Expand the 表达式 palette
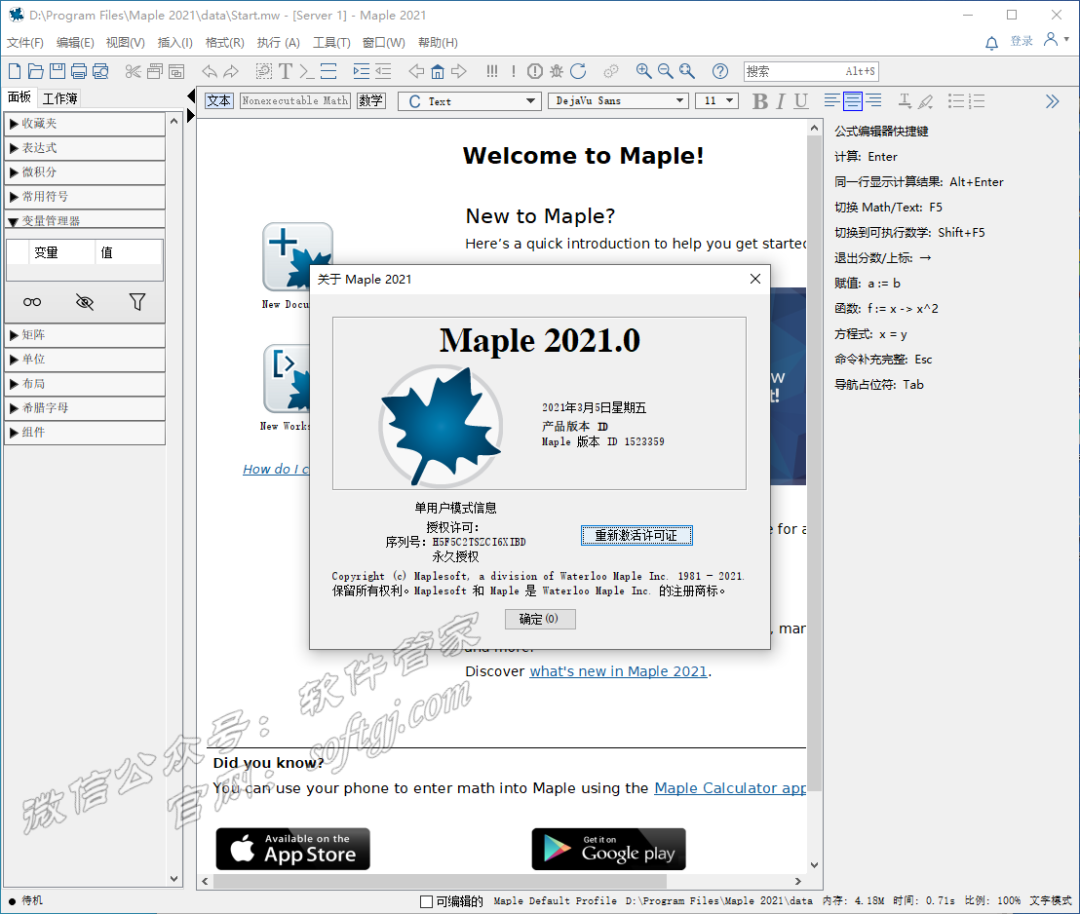Image resolution: width=1080 pixels, height=914 pixels. point(85,148)
